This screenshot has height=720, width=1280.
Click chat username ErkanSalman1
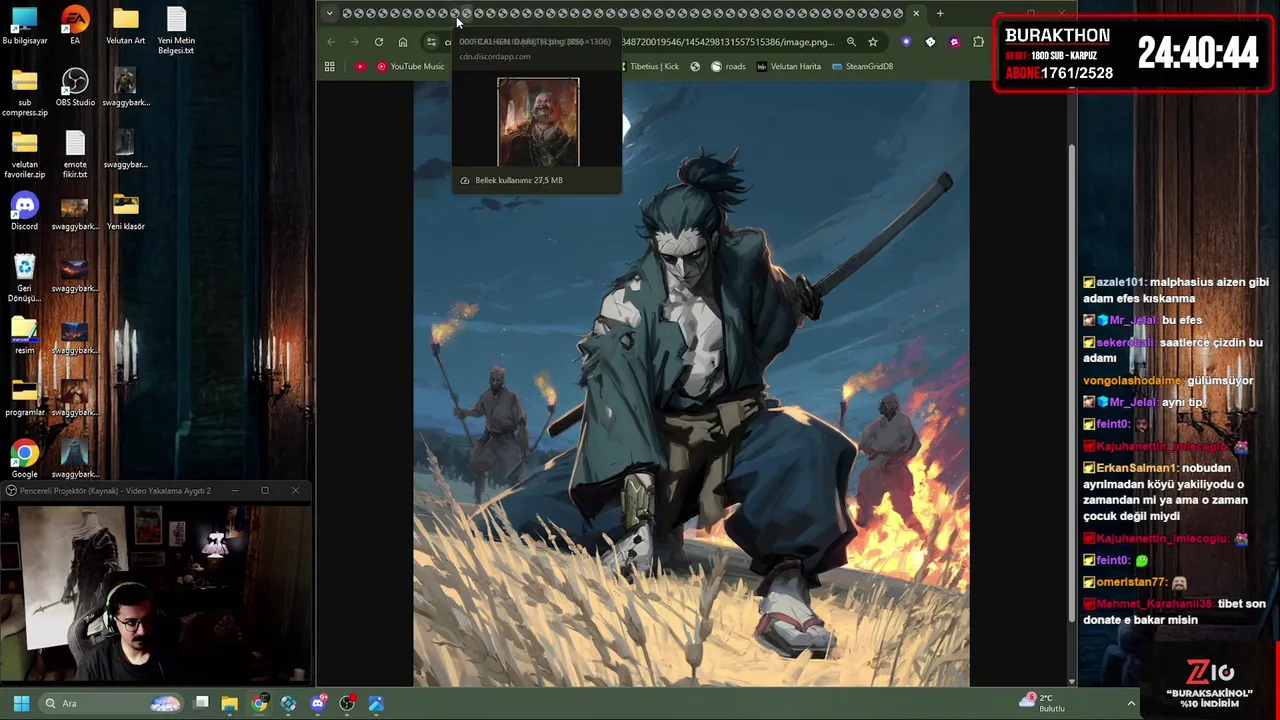(x=1137, y=468)
